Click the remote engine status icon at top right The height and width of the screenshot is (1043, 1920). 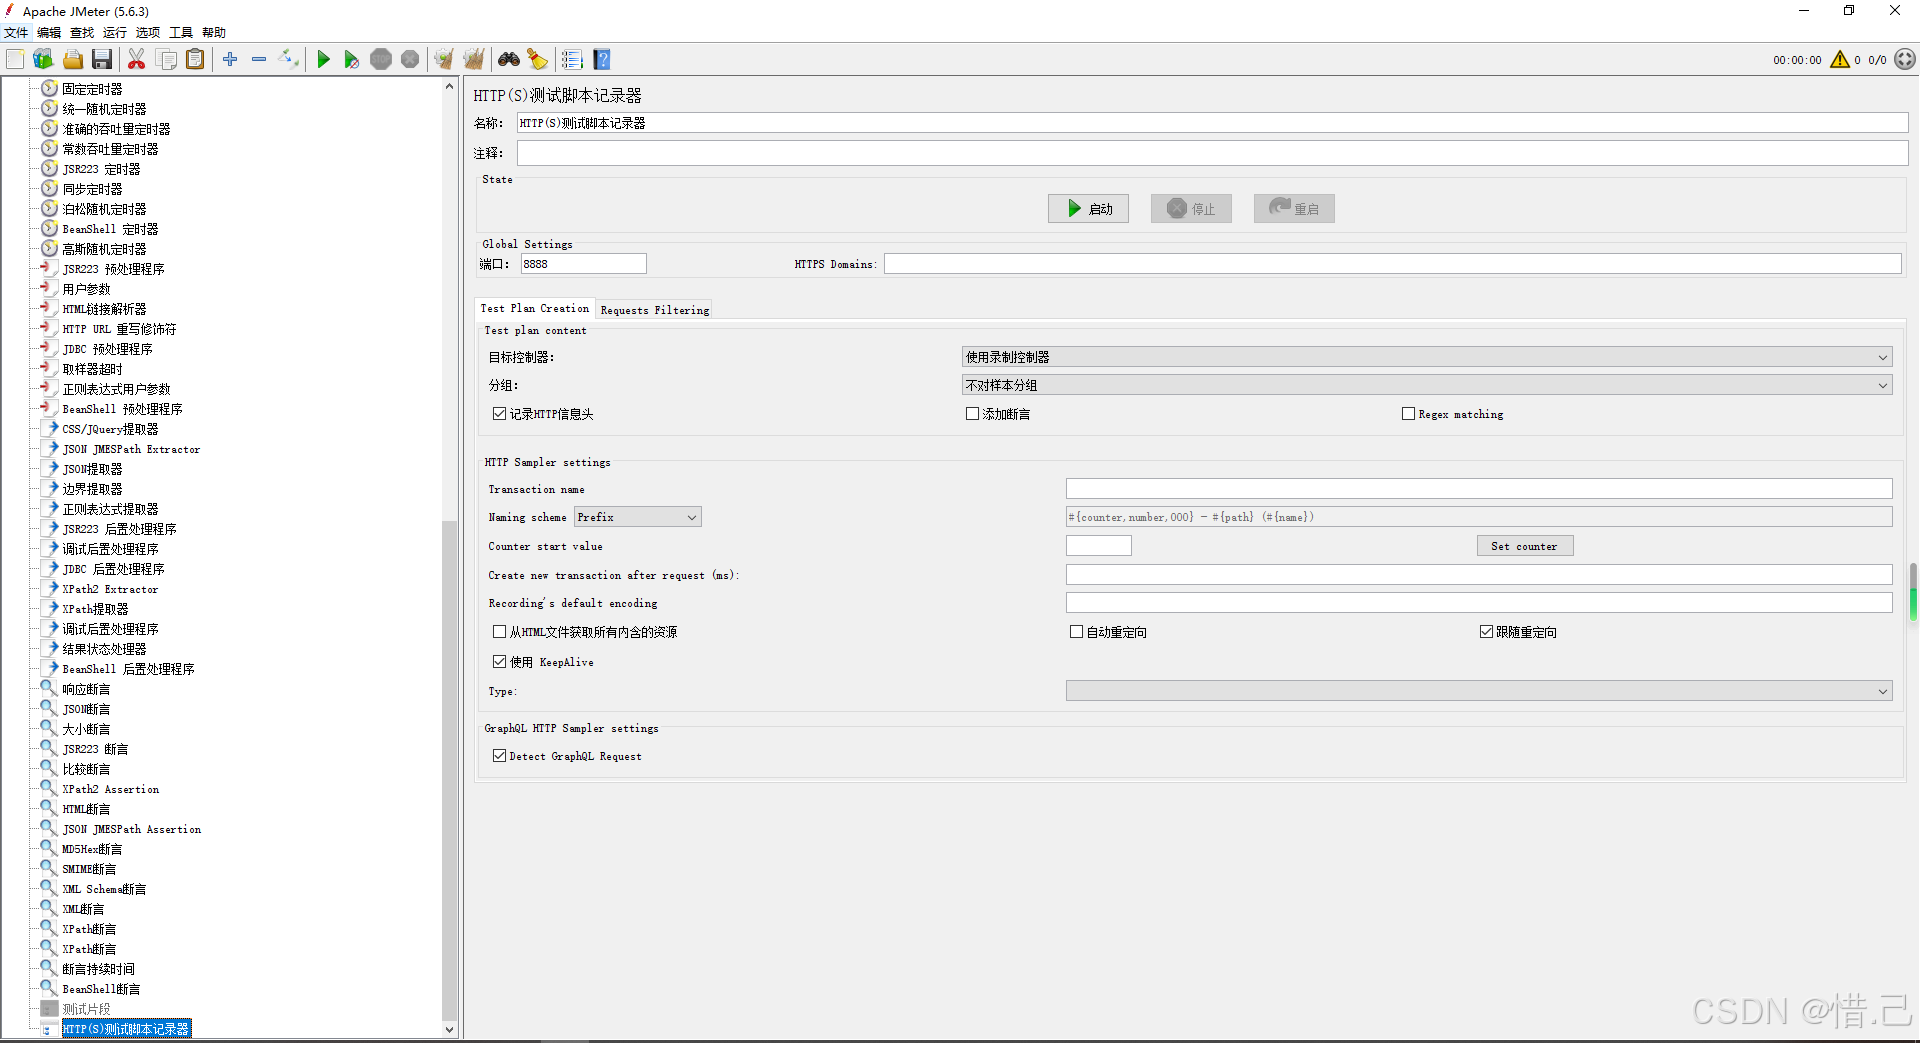click(x=1905, y=59)
